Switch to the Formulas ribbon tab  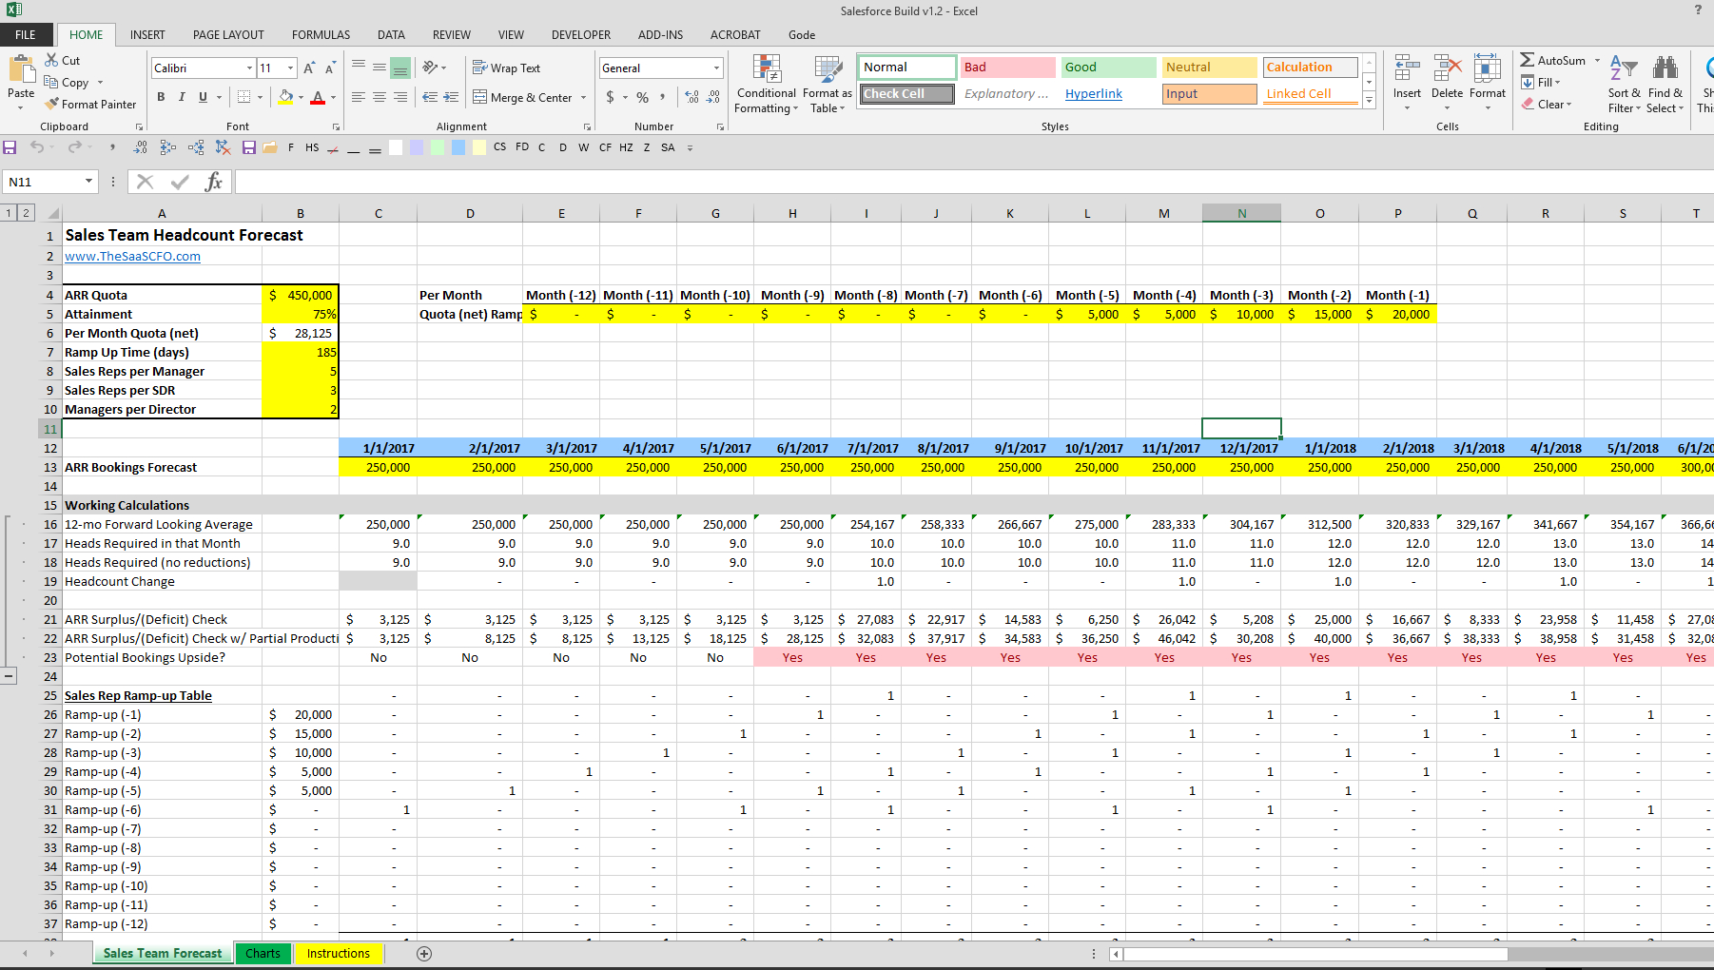320,34
